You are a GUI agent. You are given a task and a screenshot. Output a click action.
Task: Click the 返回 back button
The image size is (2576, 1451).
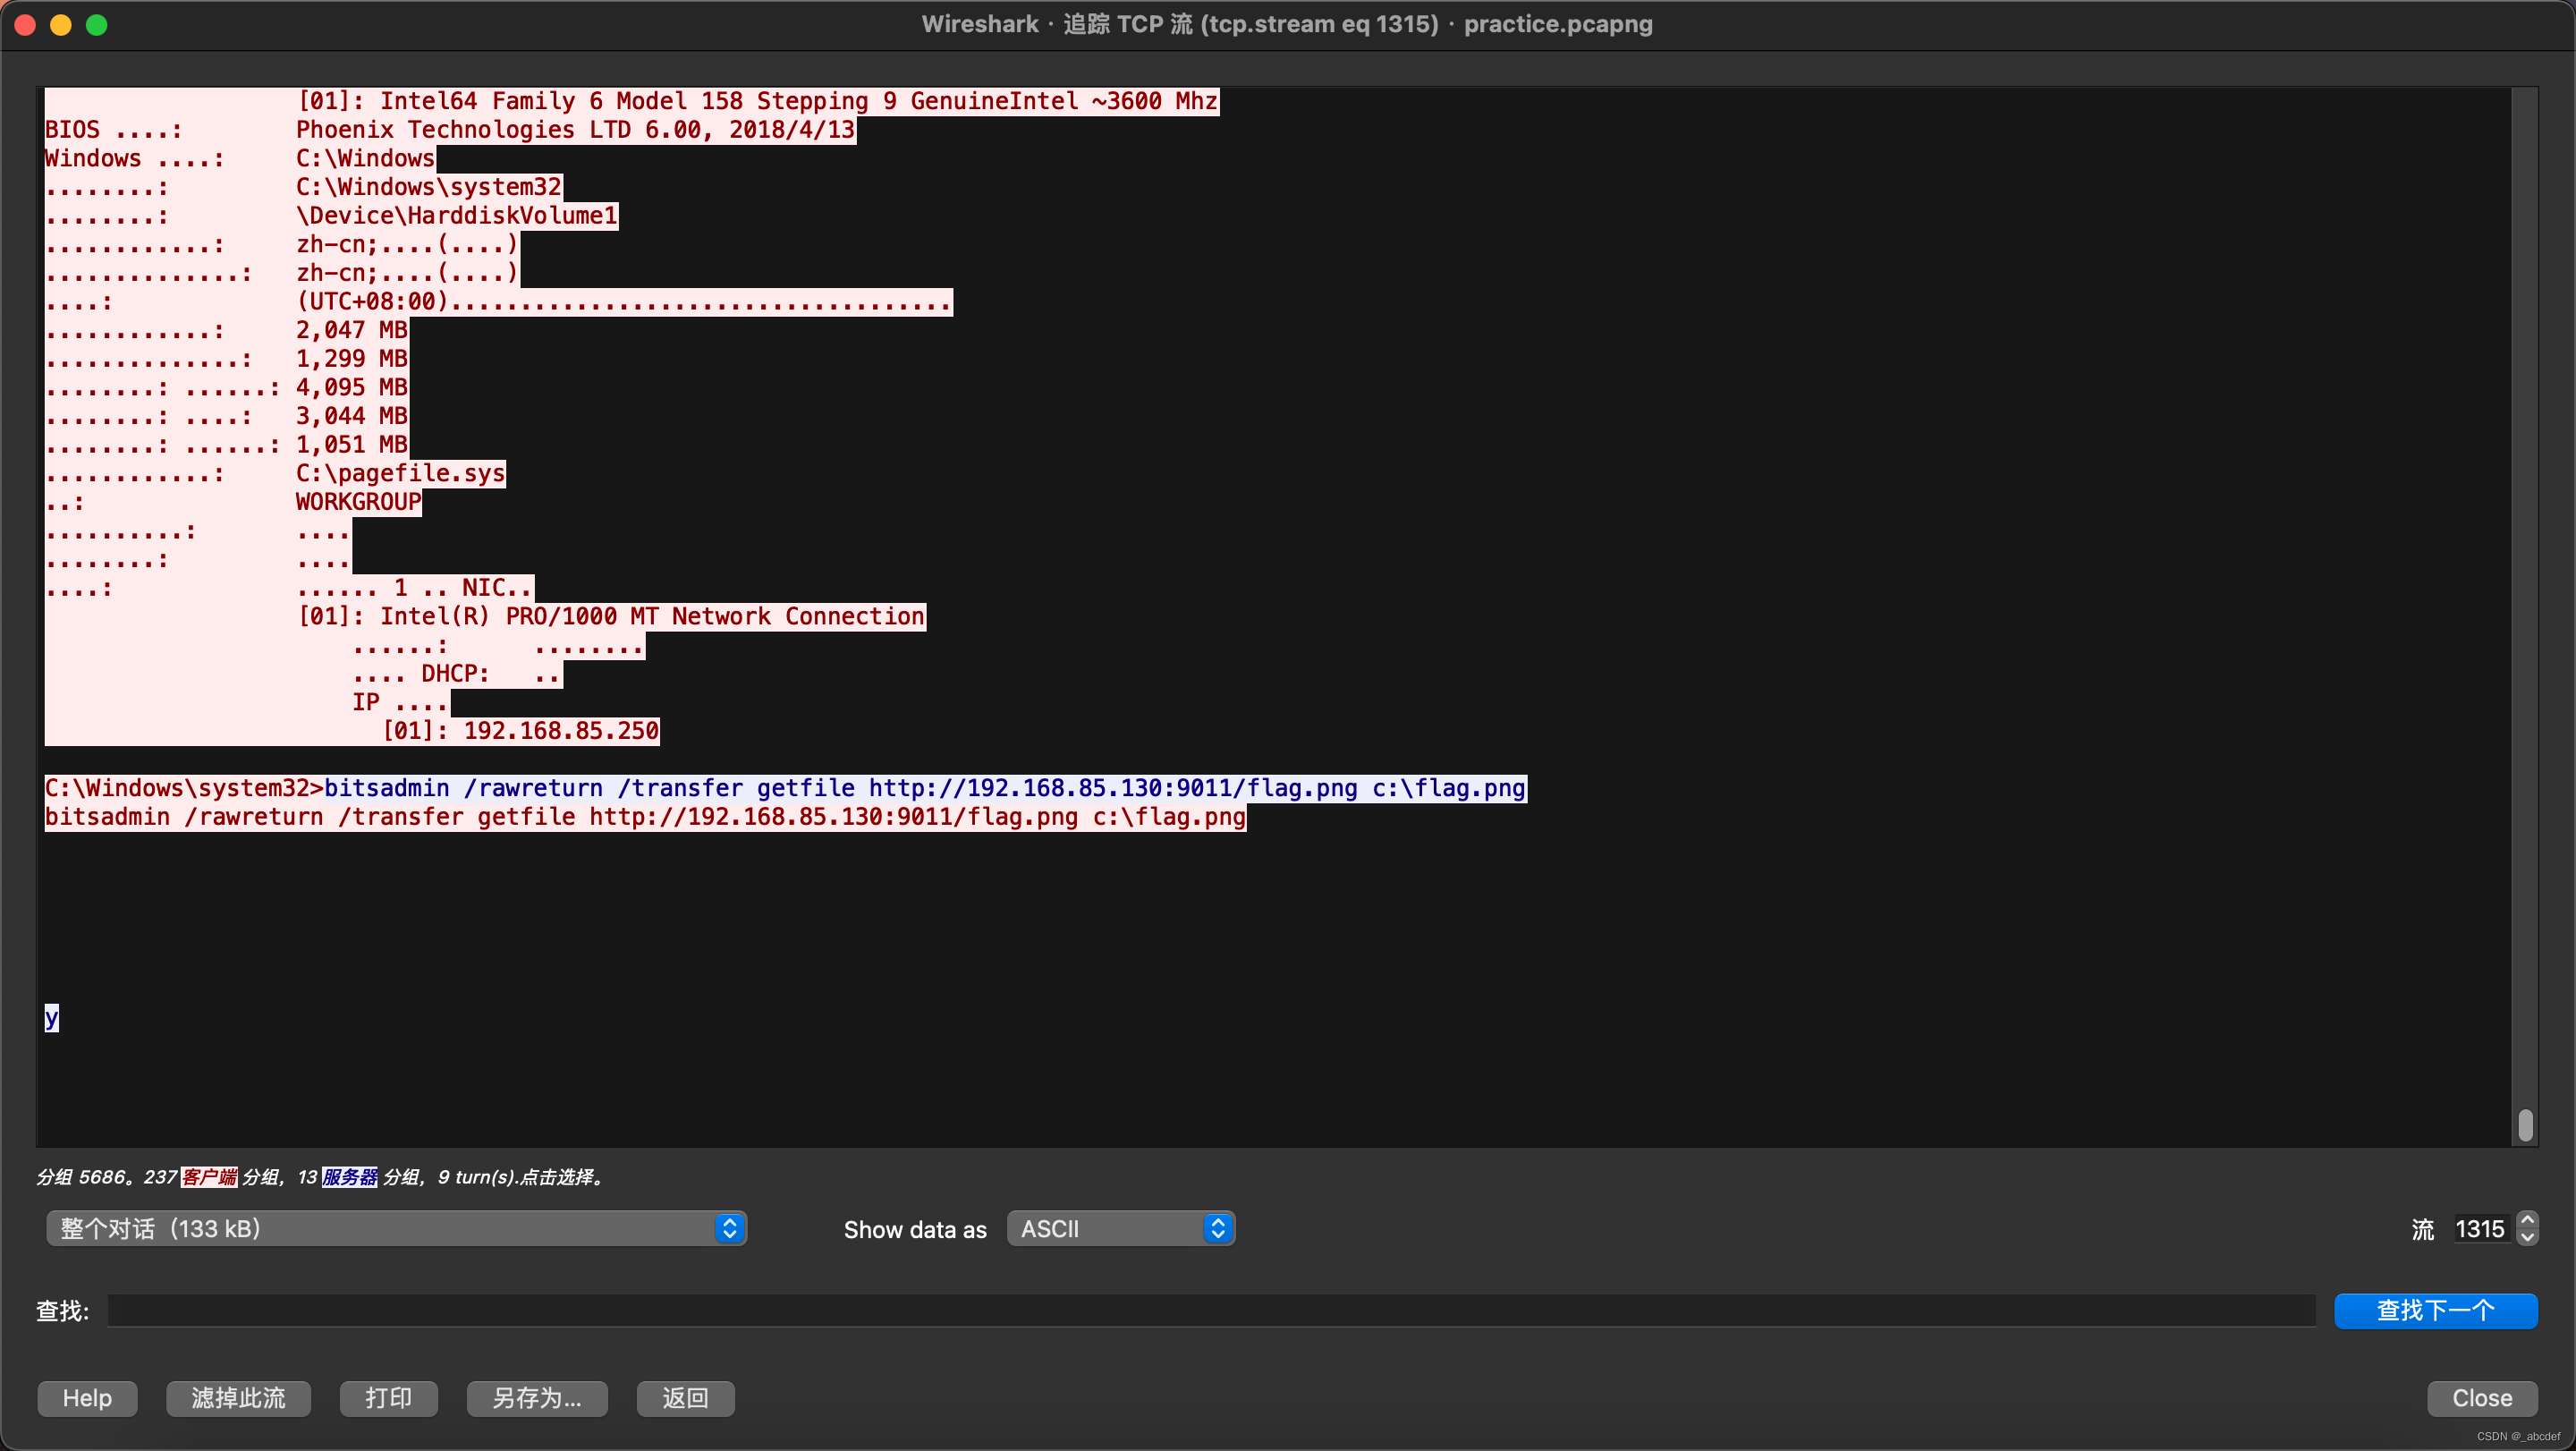(x=685, y=1398)
